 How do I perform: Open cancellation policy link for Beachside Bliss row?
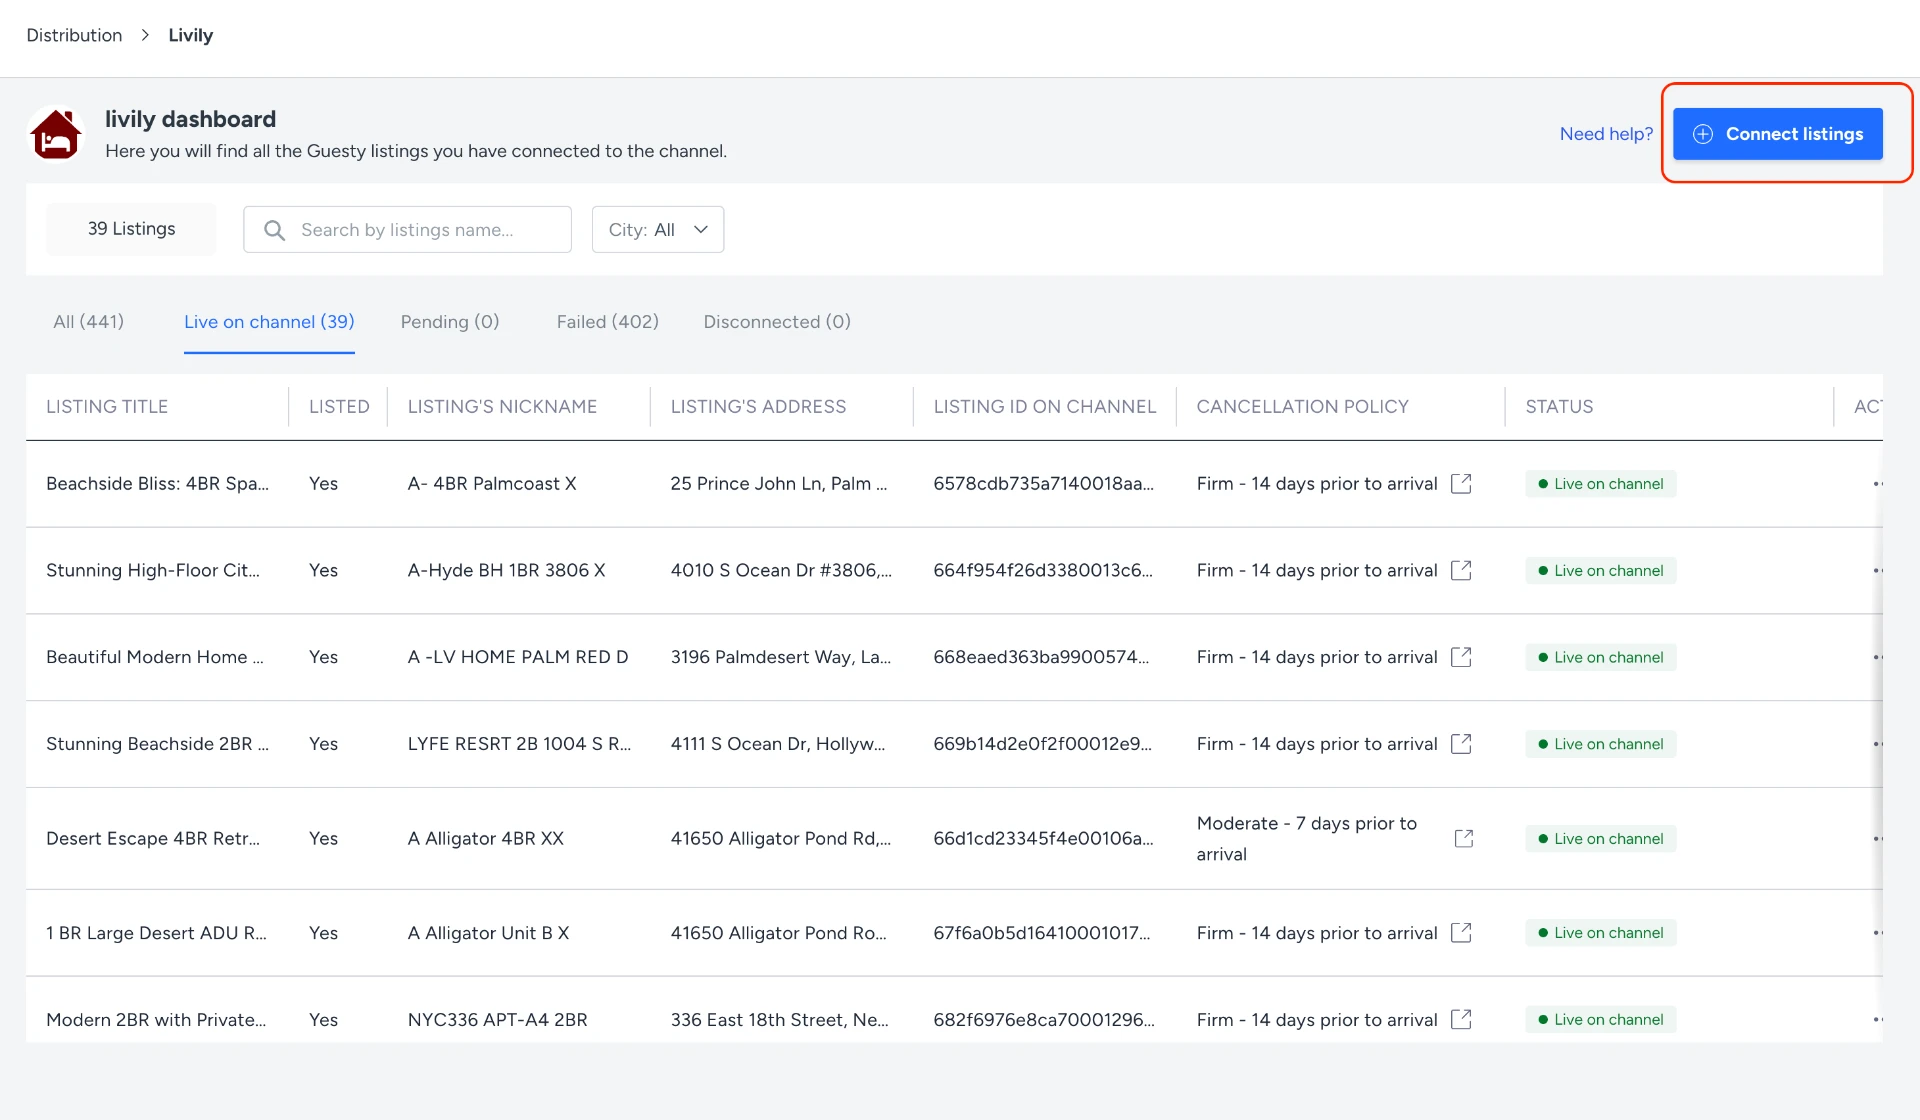click(1461, 484)
